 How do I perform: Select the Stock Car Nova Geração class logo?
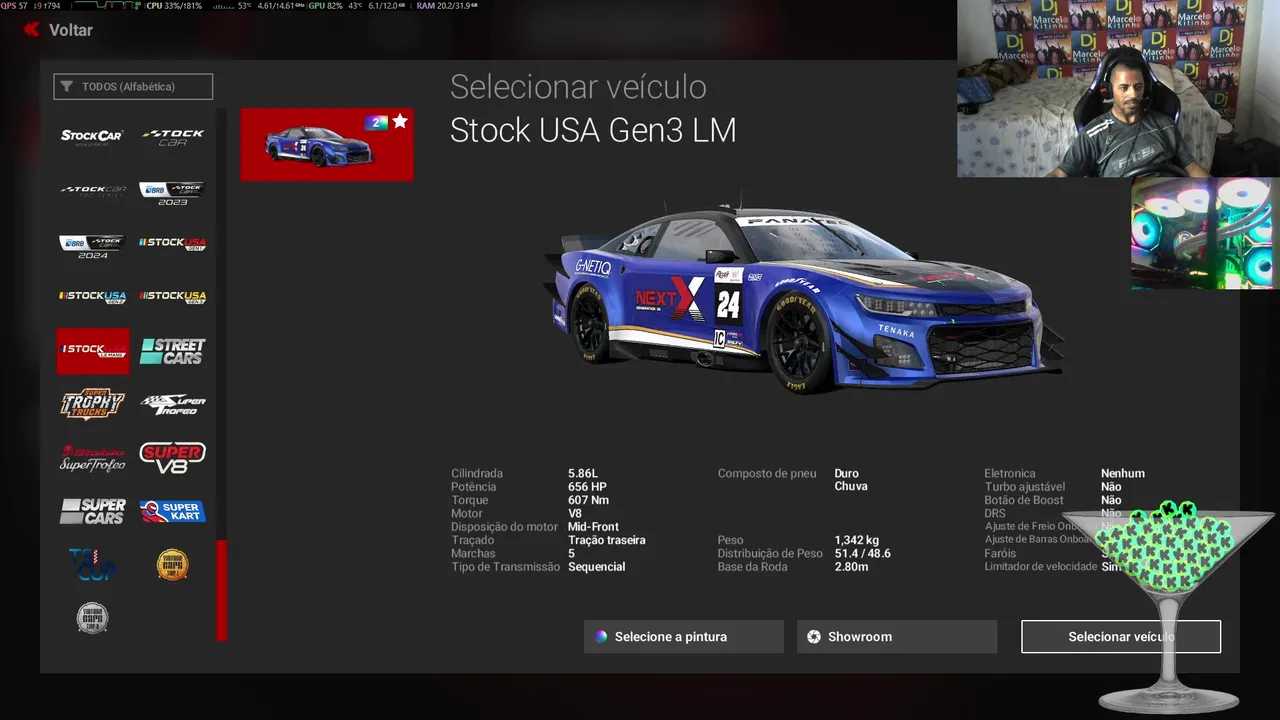click(x=92, y=136)
